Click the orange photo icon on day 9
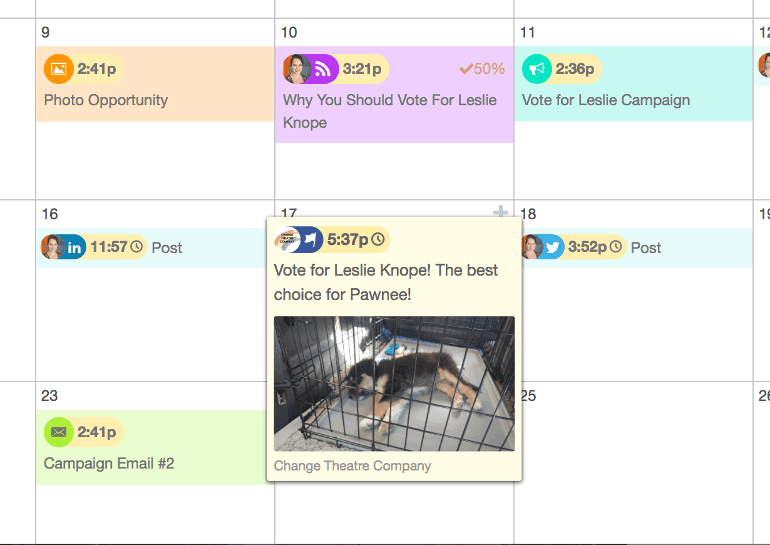 (x=59, y=69)
